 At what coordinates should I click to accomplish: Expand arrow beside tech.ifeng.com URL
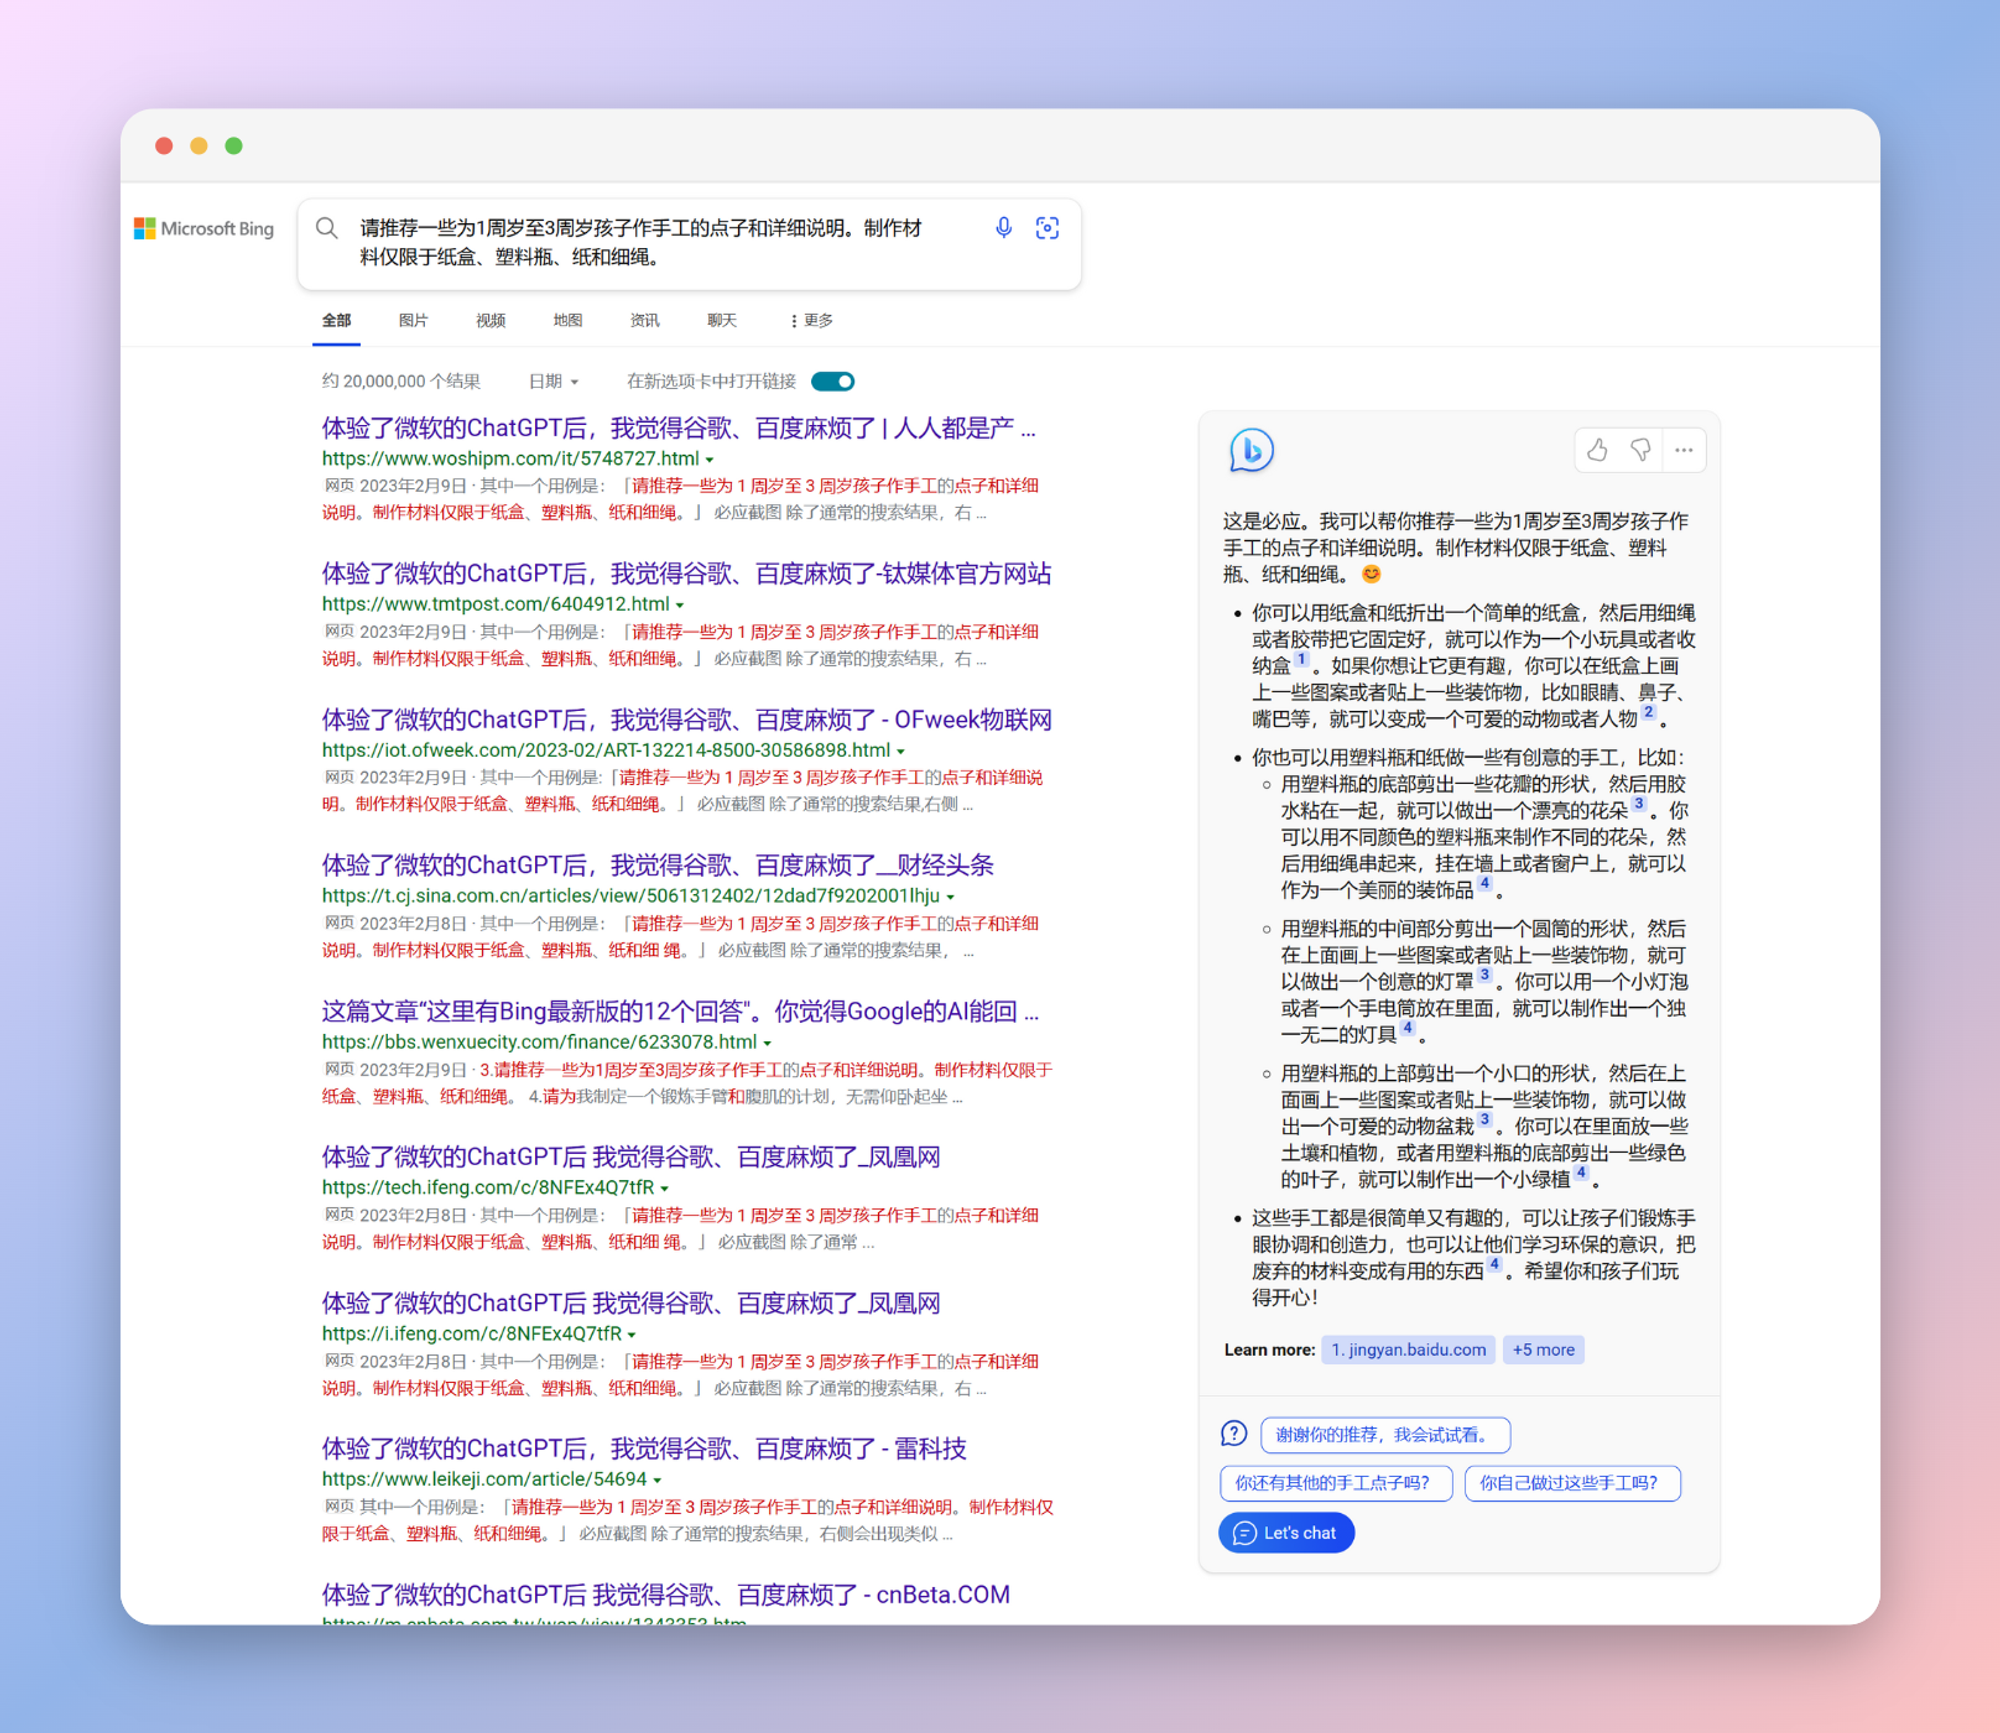click(665, 1189)
